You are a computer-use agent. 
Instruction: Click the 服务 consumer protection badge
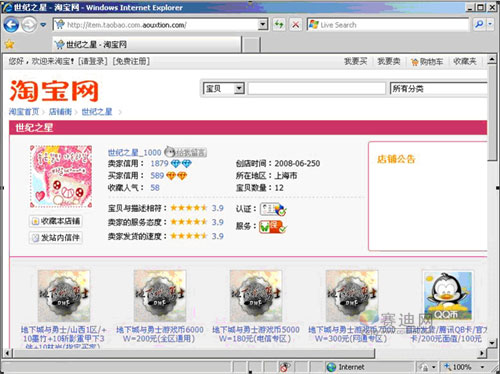(x=273, y=227)
